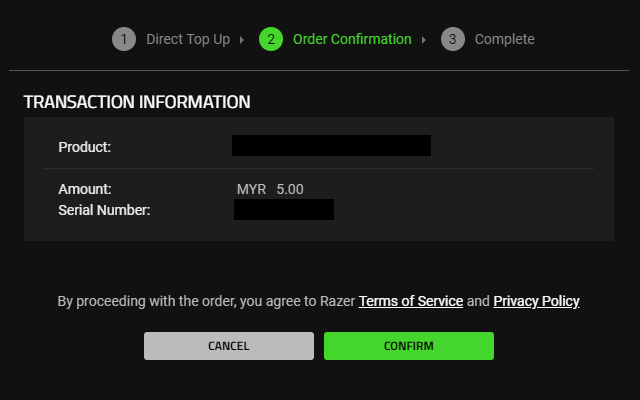Click the step 1 circle icon
640x400 pixels.
tap(124, 39)
